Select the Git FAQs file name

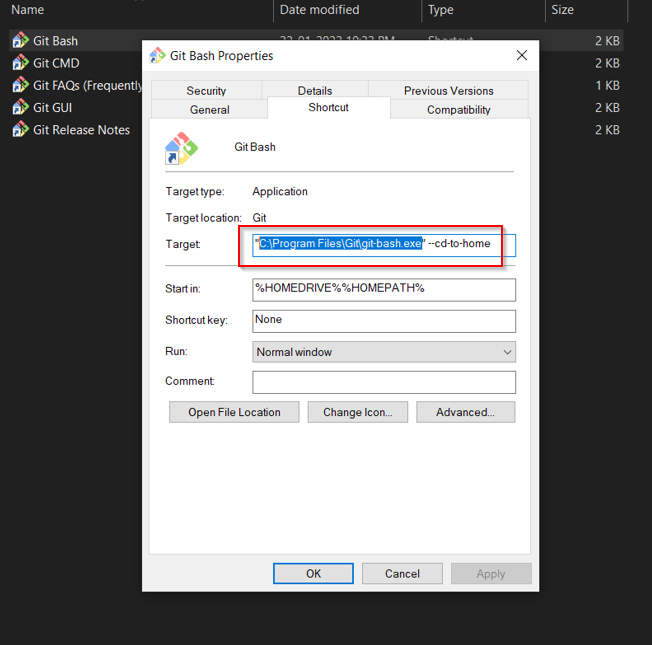point(87,85)
